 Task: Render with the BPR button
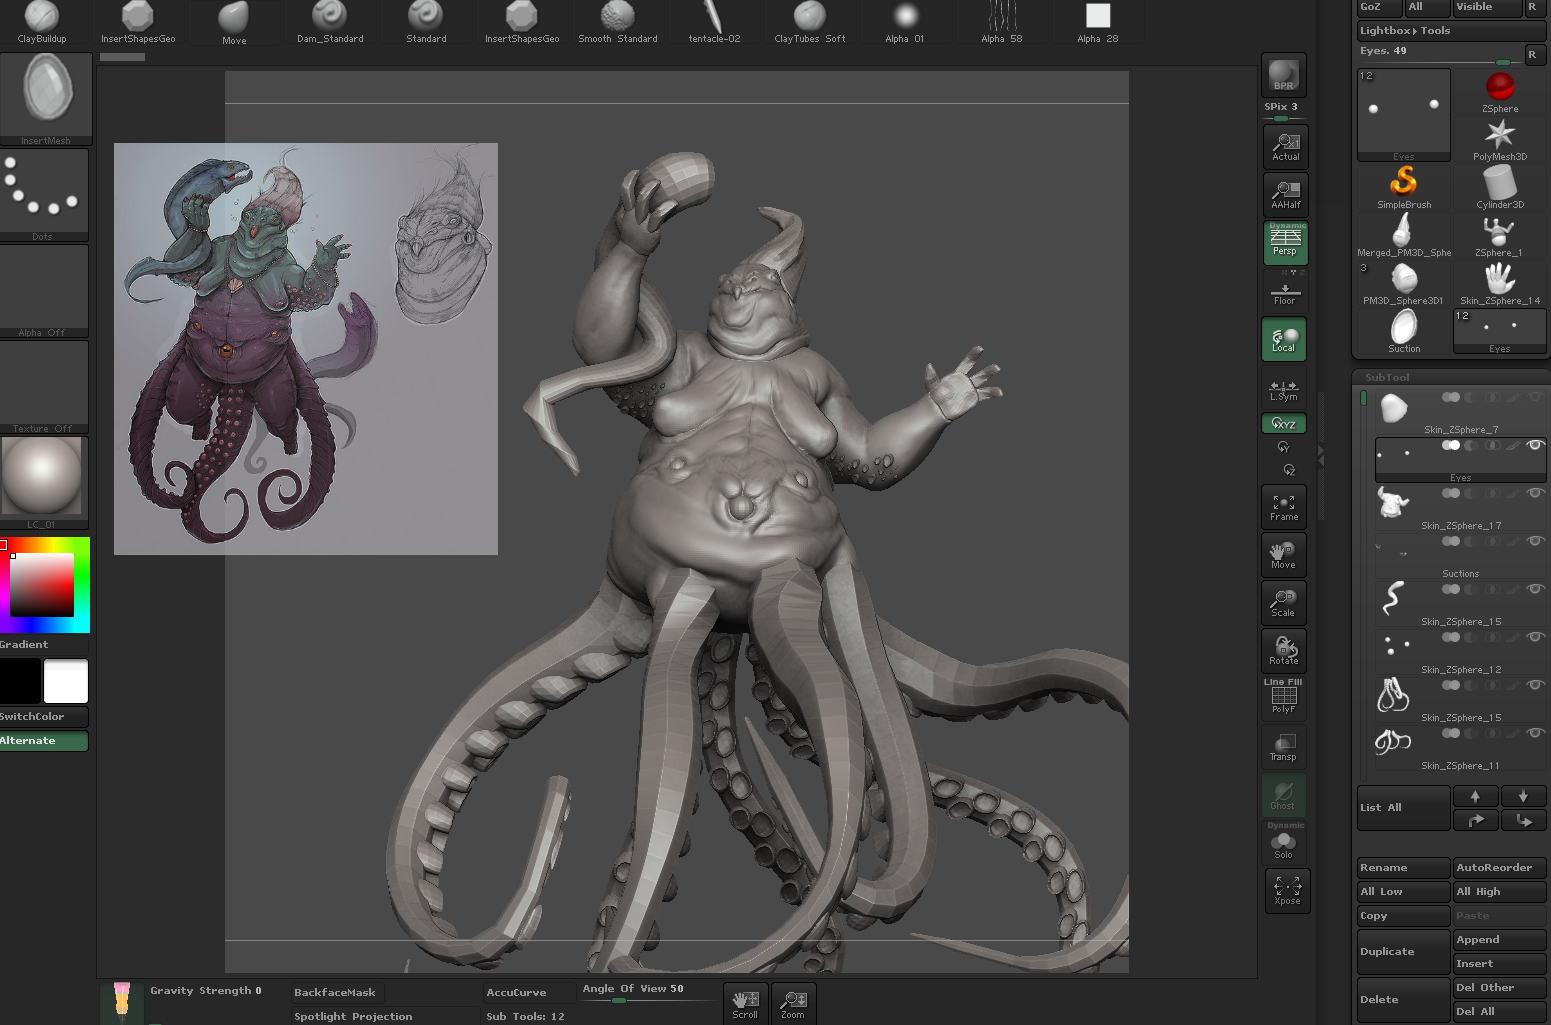[1284, 75]
